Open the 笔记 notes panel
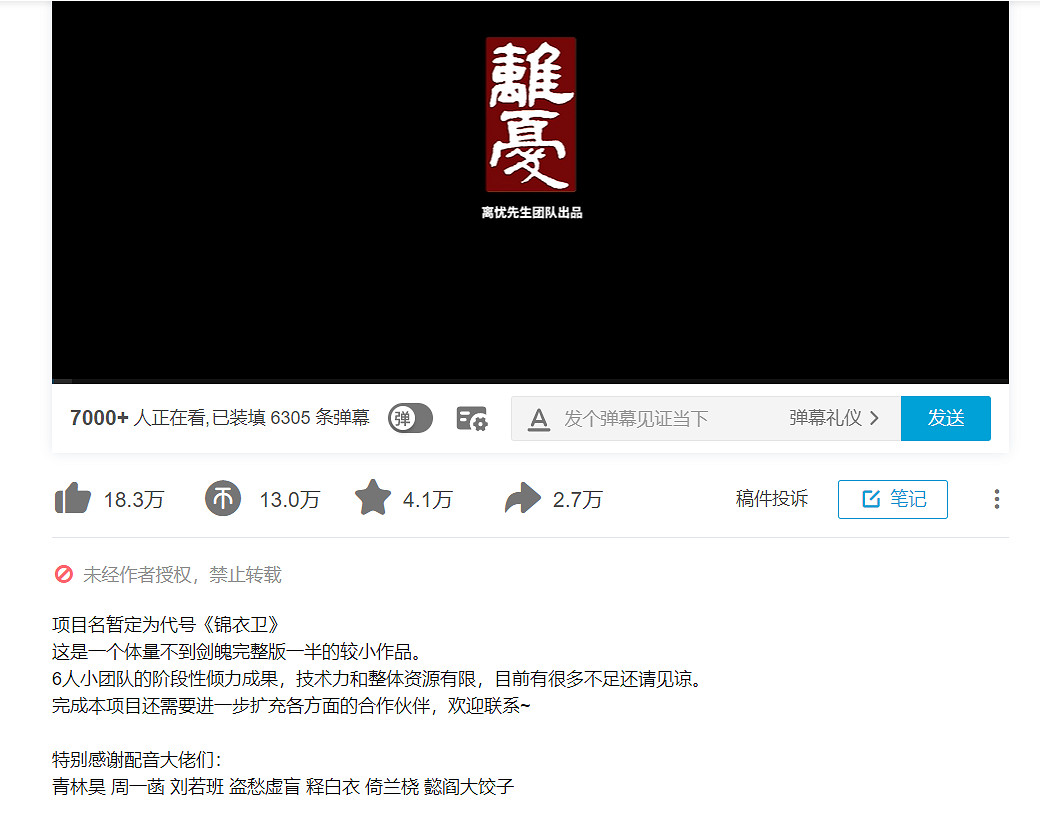This screenshot has height=818, width=1040. point(892,499)
